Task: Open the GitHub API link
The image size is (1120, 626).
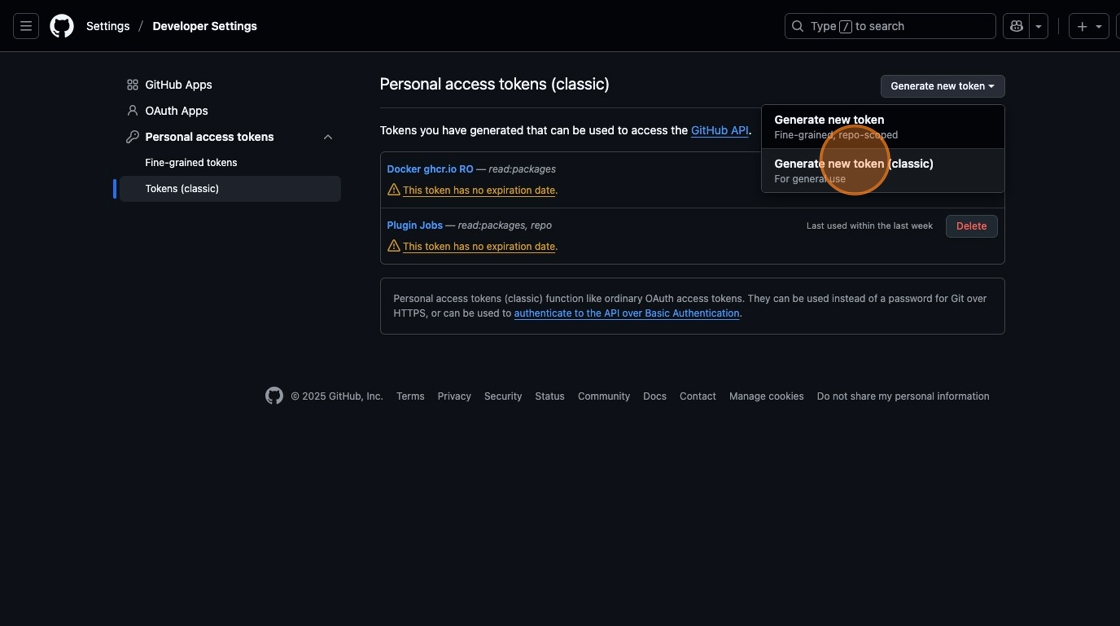Action: point(719,130)
